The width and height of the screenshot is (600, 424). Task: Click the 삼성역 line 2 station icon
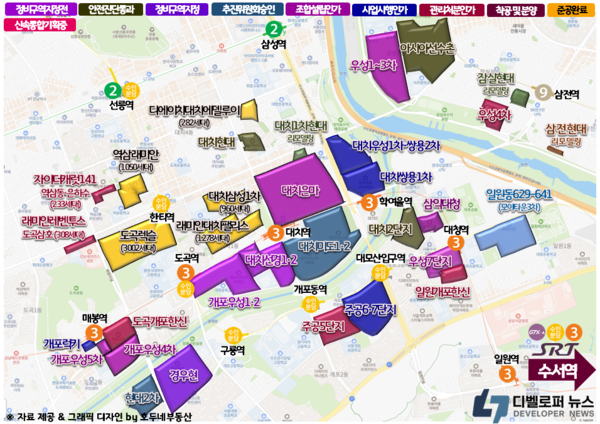point(271,28)
